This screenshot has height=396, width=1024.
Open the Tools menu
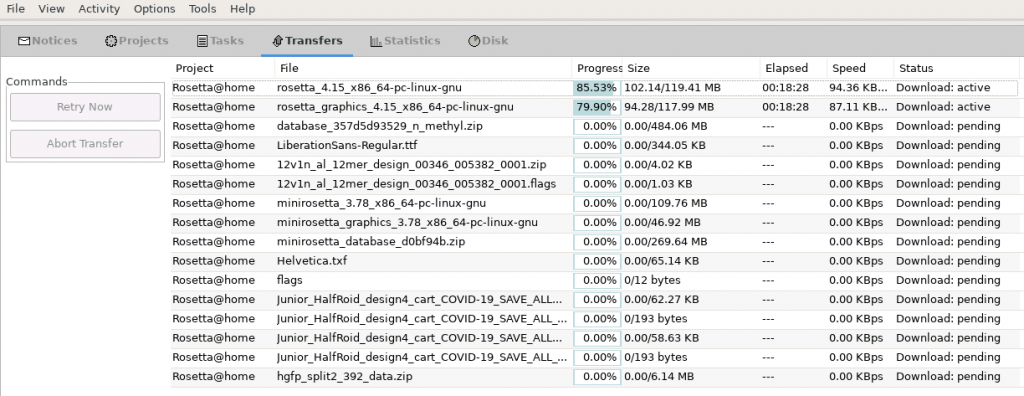click(202, 9)
